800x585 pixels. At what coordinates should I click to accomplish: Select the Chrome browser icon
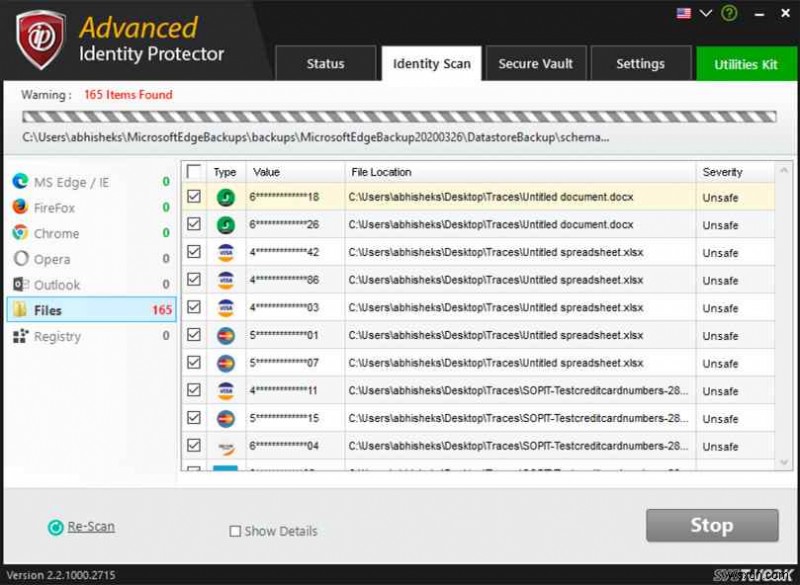(21, 233)
